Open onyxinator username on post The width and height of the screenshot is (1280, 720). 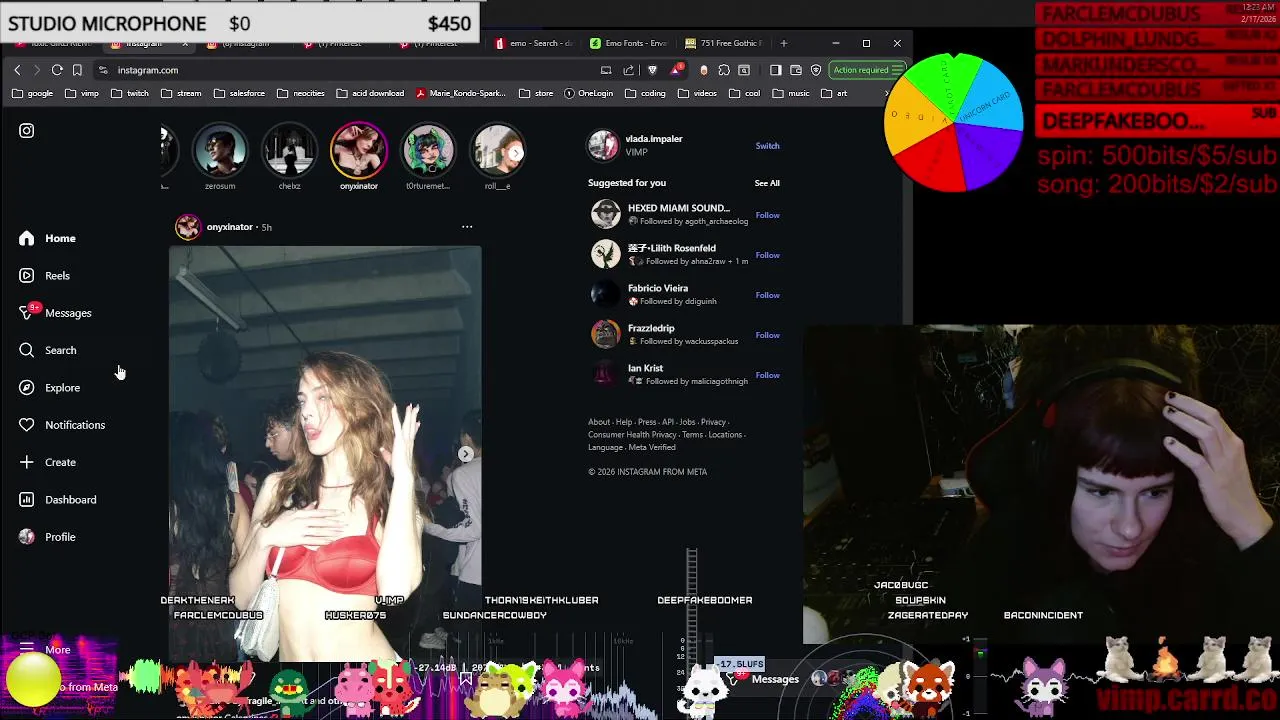[229, 227]
